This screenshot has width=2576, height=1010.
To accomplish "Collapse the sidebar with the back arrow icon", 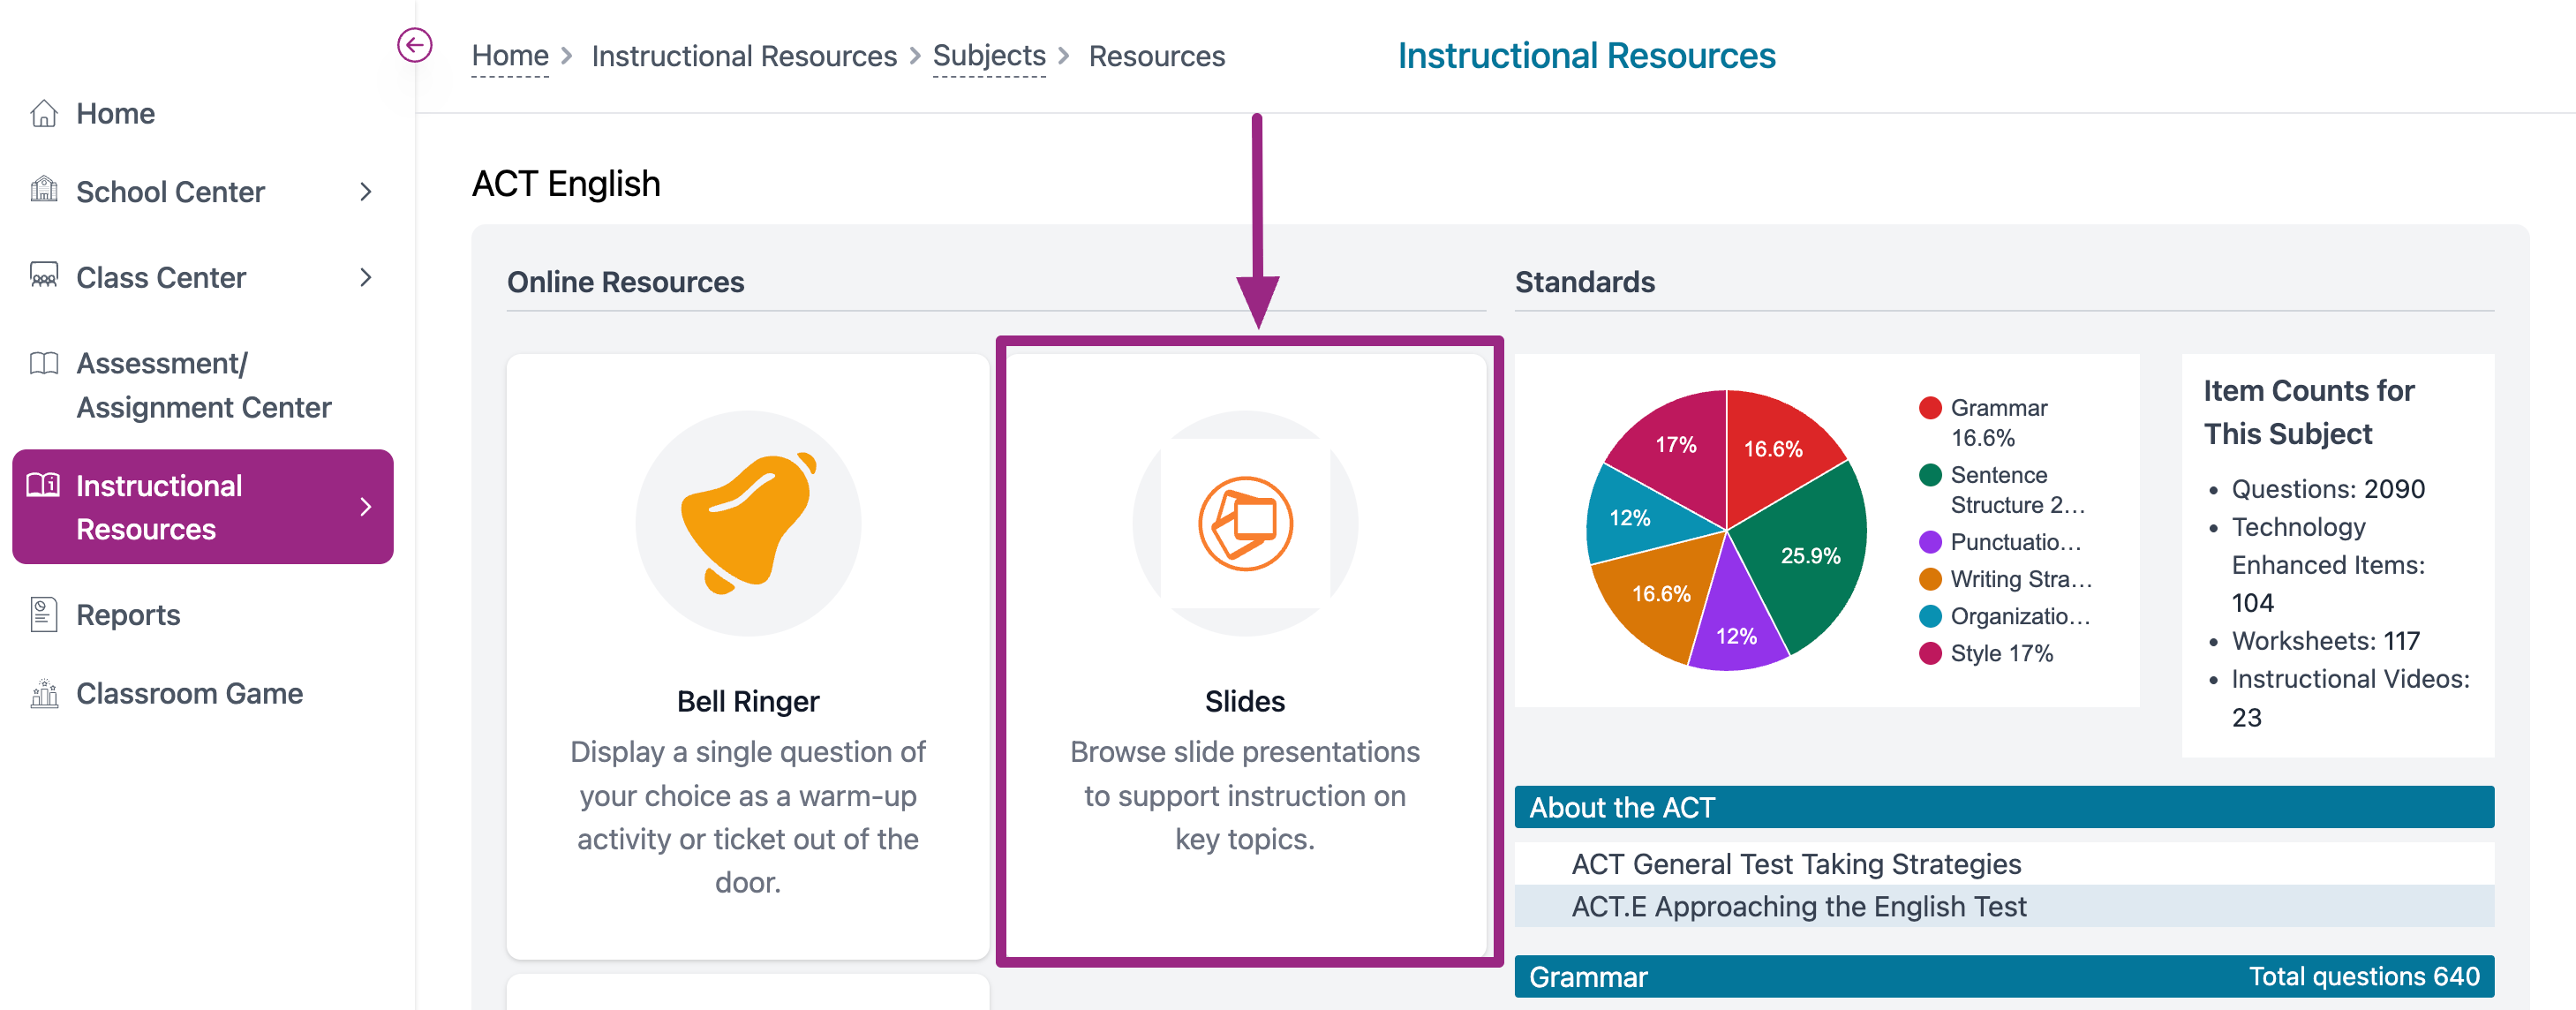I will [x=414, y=45].
